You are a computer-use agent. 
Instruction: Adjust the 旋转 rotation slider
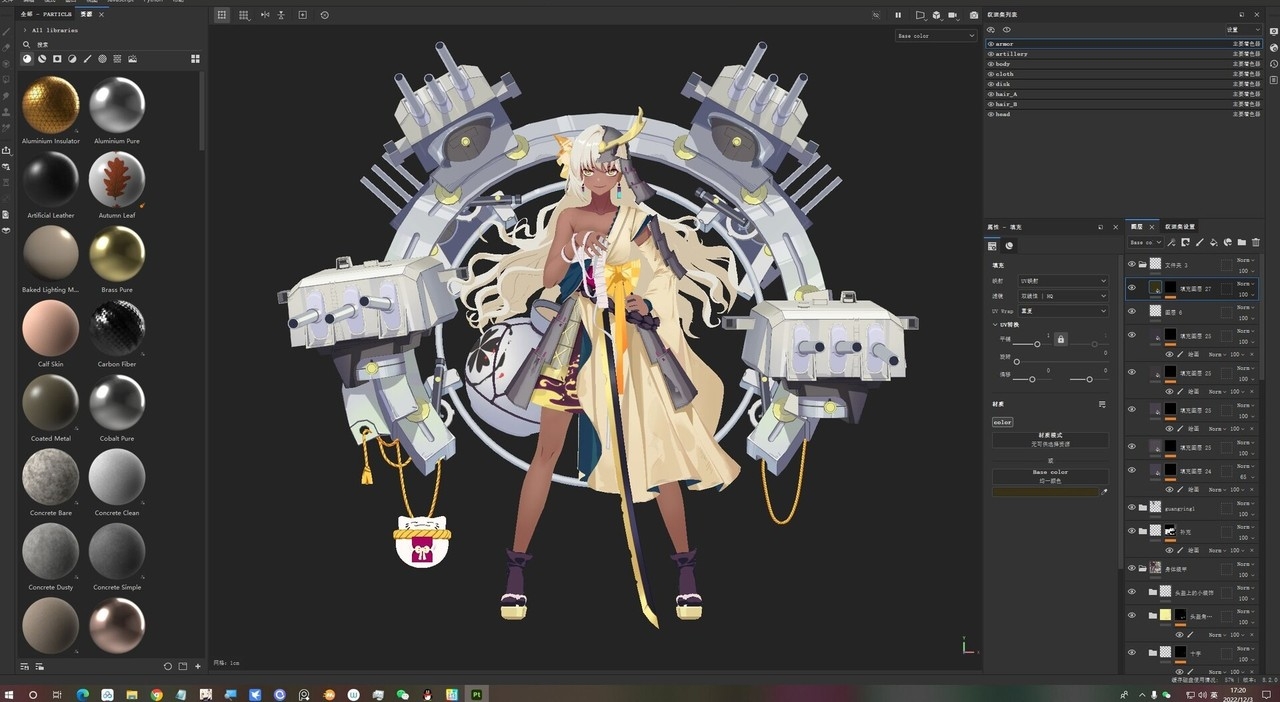pos(1062,361)
